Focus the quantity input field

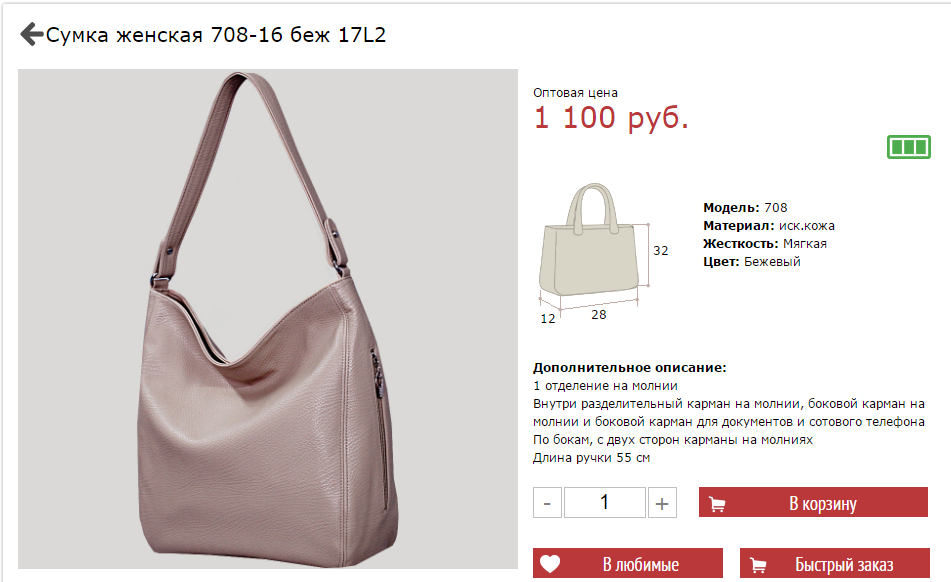tap(605, 503)
